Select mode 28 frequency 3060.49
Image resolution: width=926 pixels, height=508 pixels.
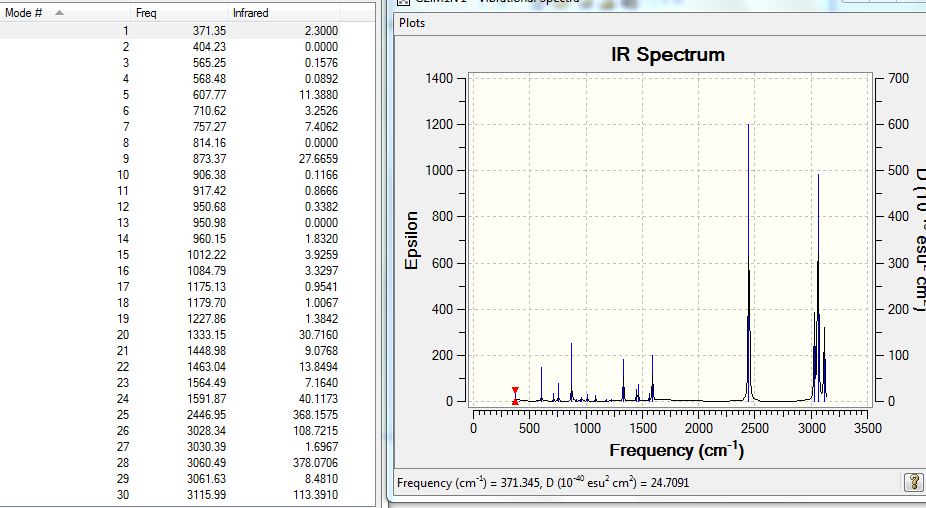207,463
